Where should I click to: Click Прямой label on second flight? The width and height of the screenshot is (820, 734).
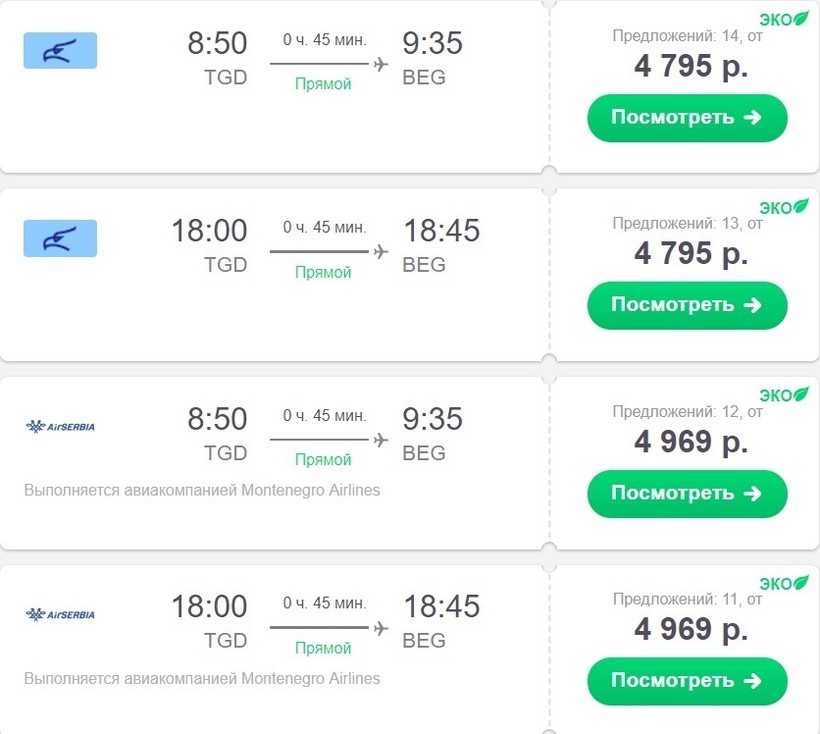click(x=323, y=272)
